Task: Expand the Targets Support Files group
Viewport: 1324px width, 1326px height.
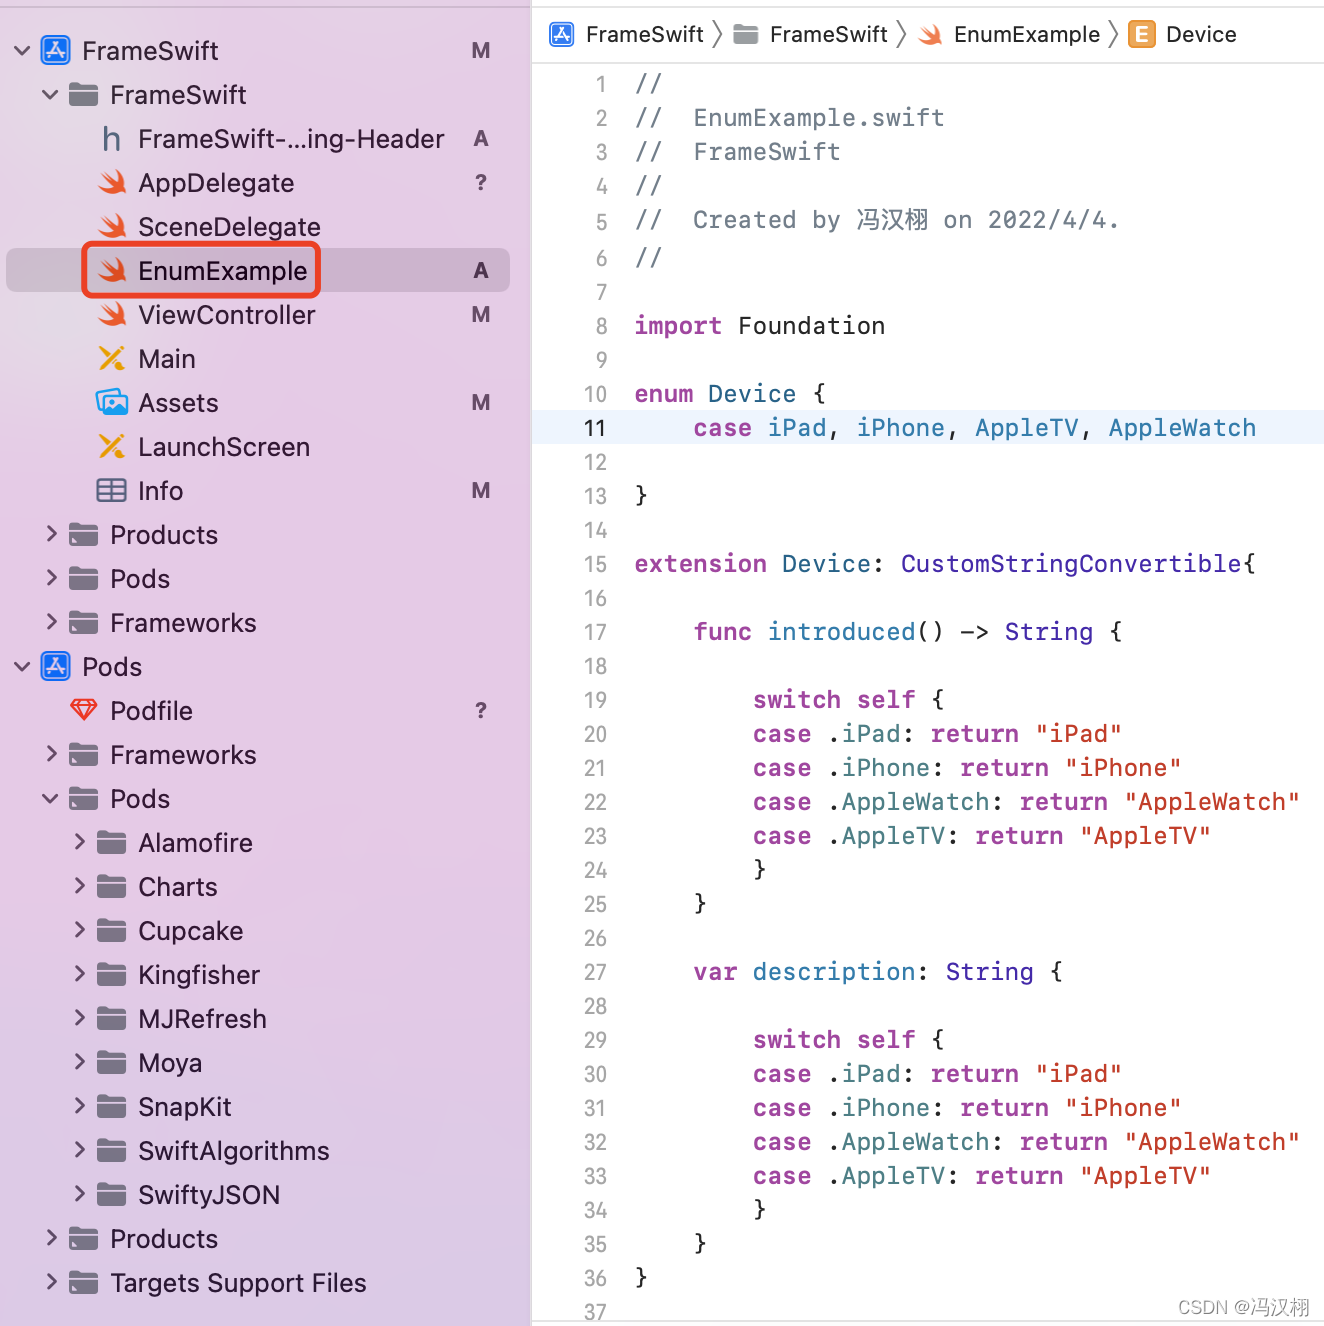Action: (x=51, y=1282)
